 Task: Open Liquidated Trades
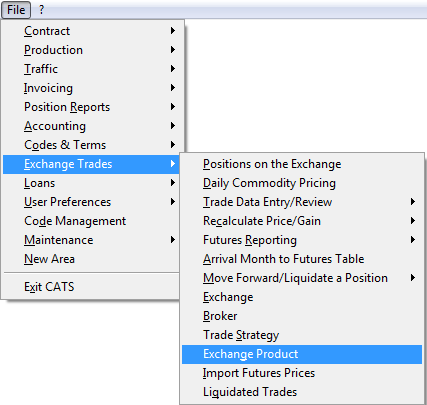302,392
